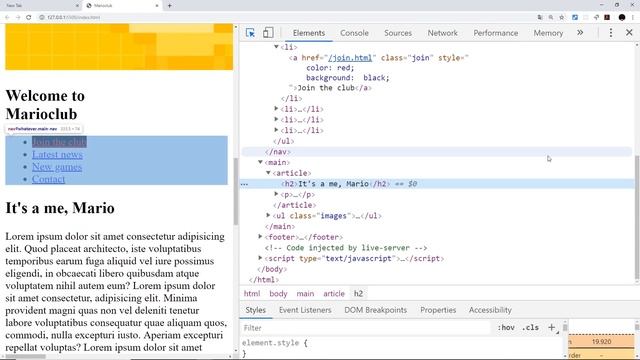Go forward in browser history
Screen dimensions: 640x360
tap(18, 17)
